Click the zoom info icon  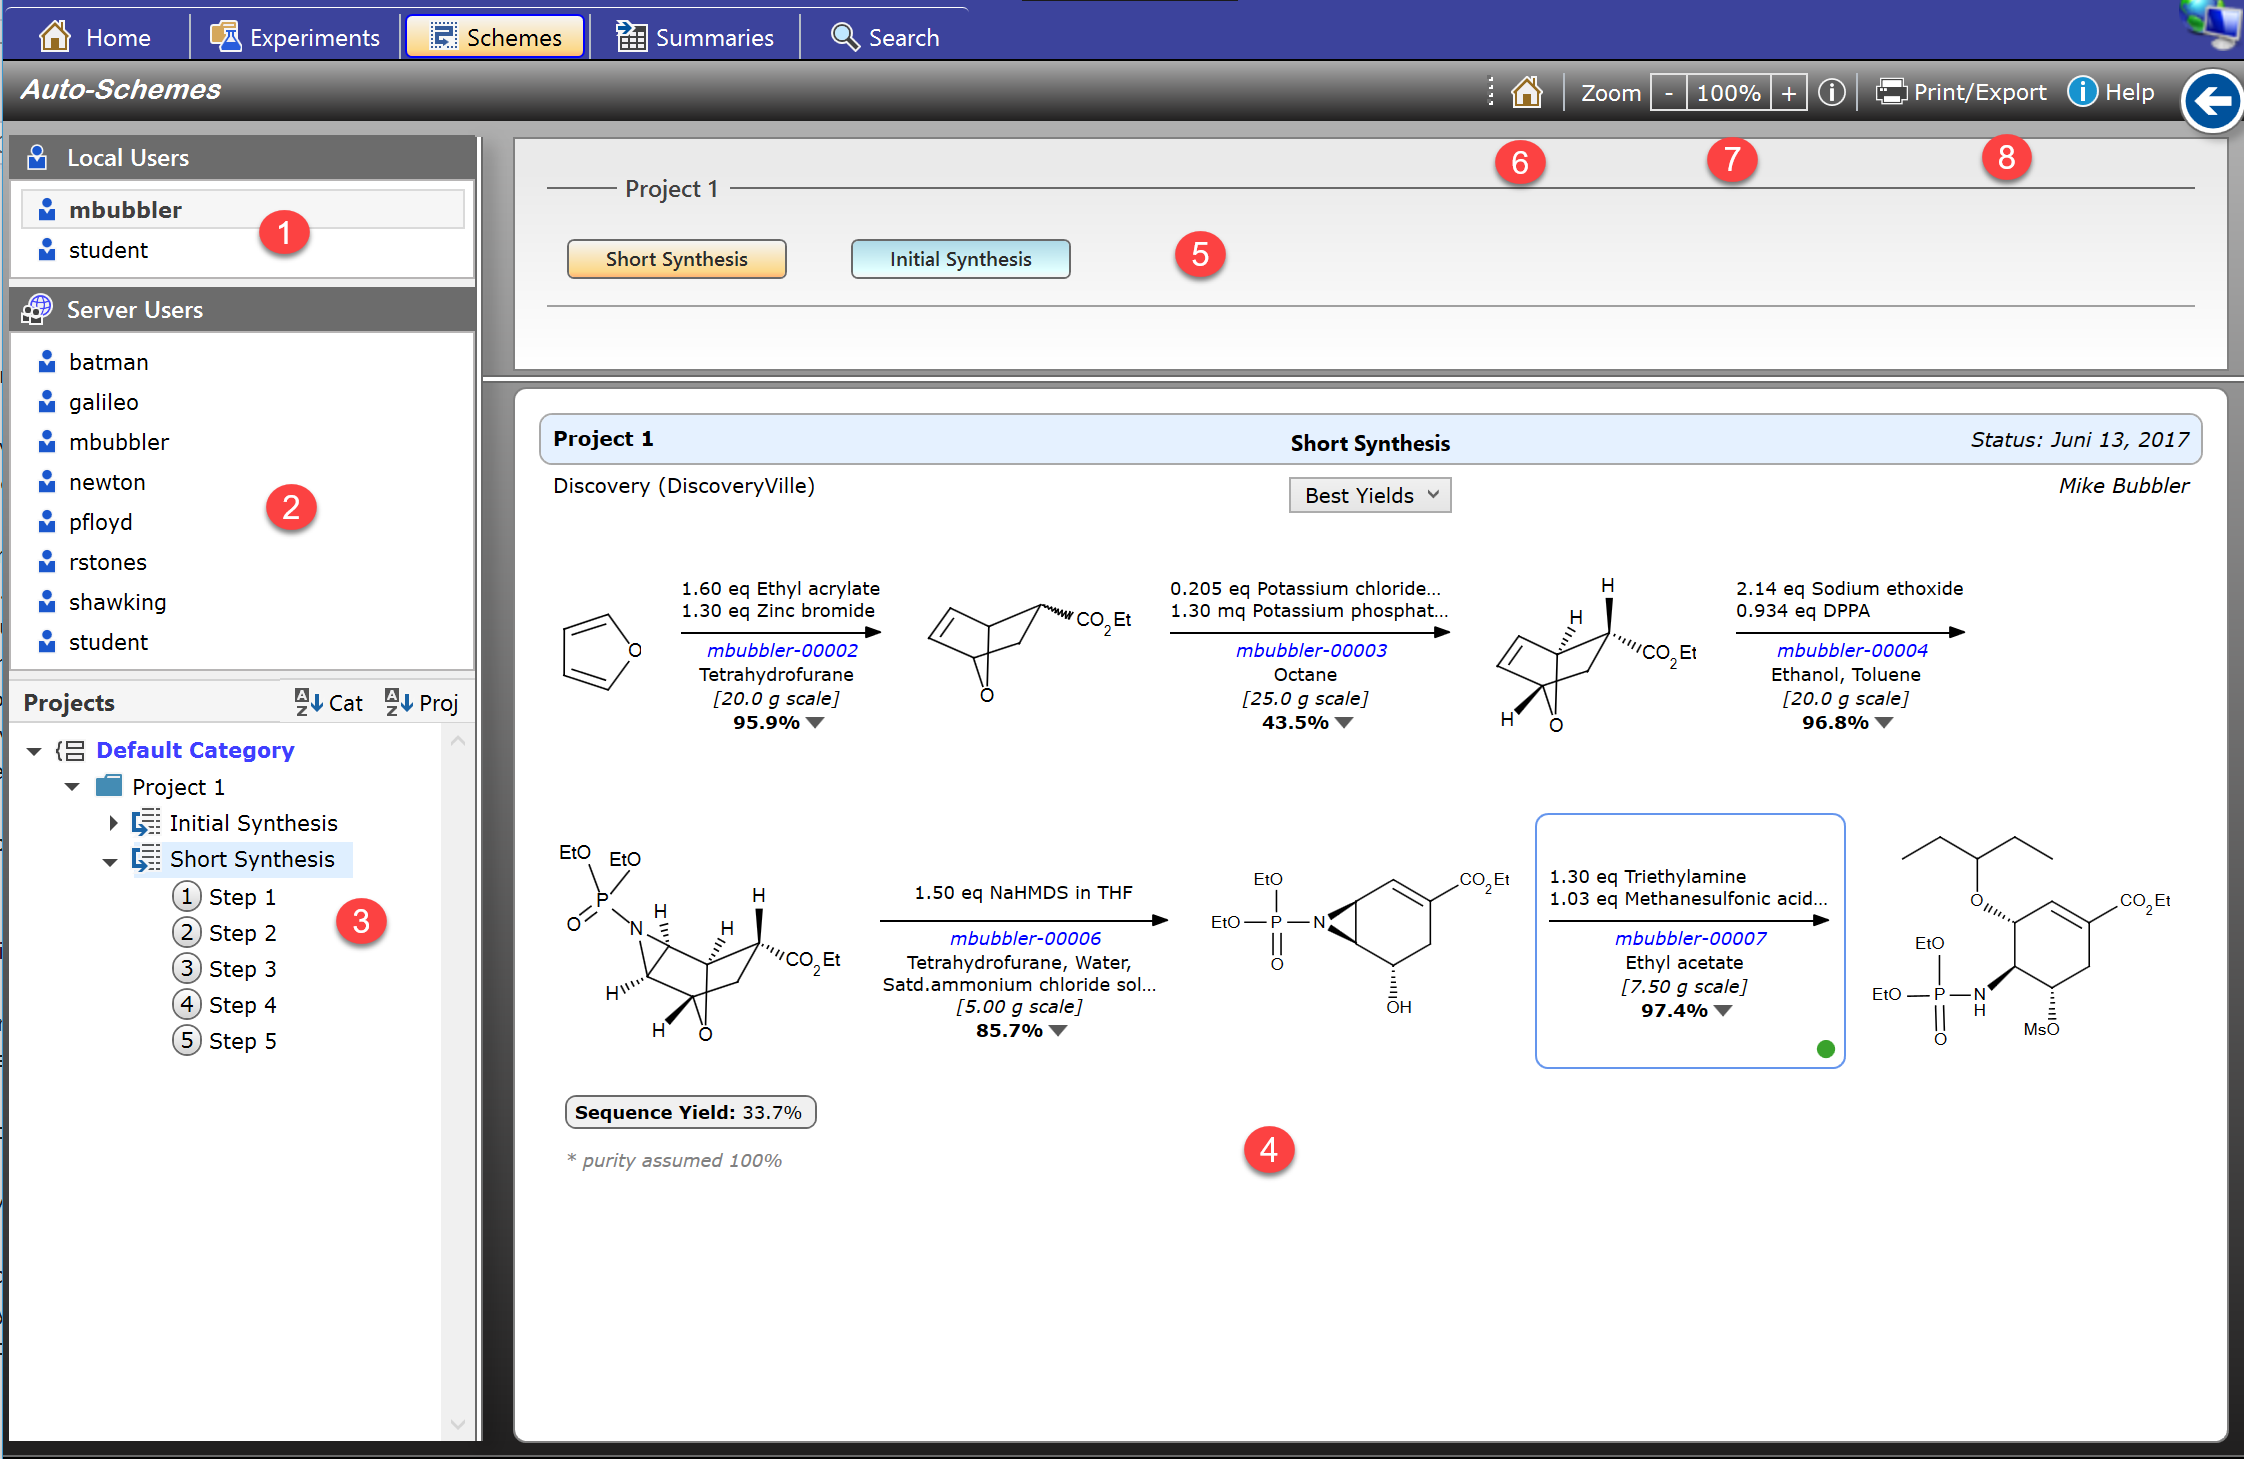(1831, 92)
